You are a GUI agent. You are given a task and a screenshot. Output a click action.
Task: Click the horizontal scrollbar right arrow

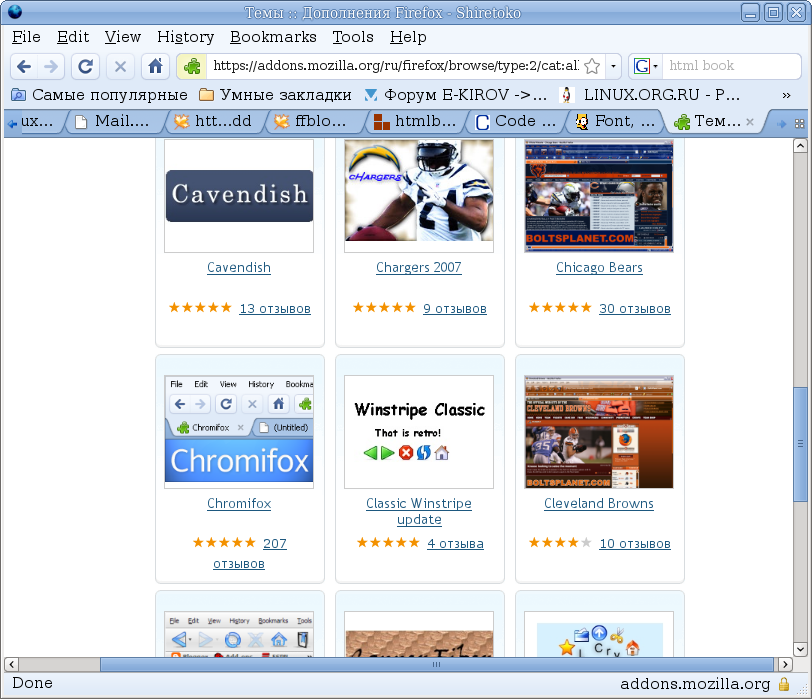coord(785,664)
